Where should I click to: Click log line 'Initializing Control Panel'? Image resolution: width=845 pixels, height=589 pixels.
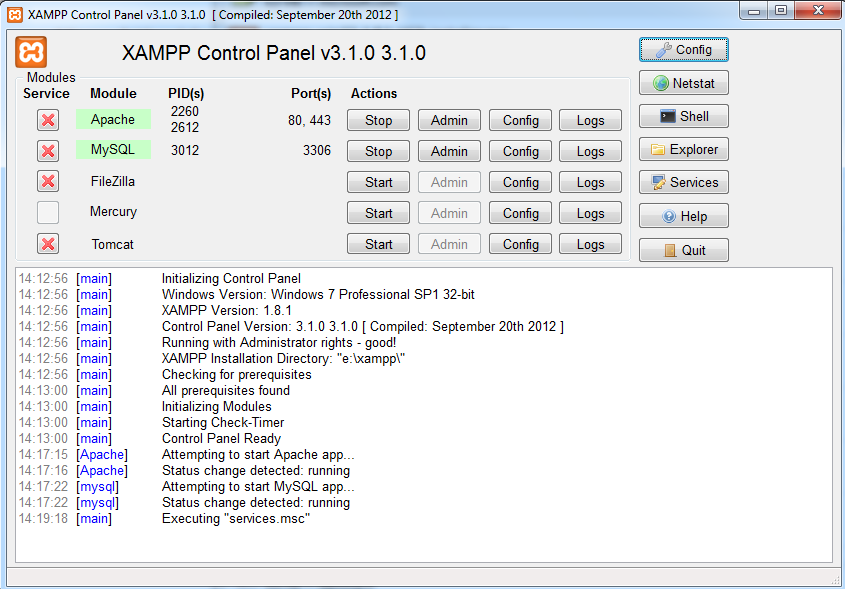[x=231, y=279]
